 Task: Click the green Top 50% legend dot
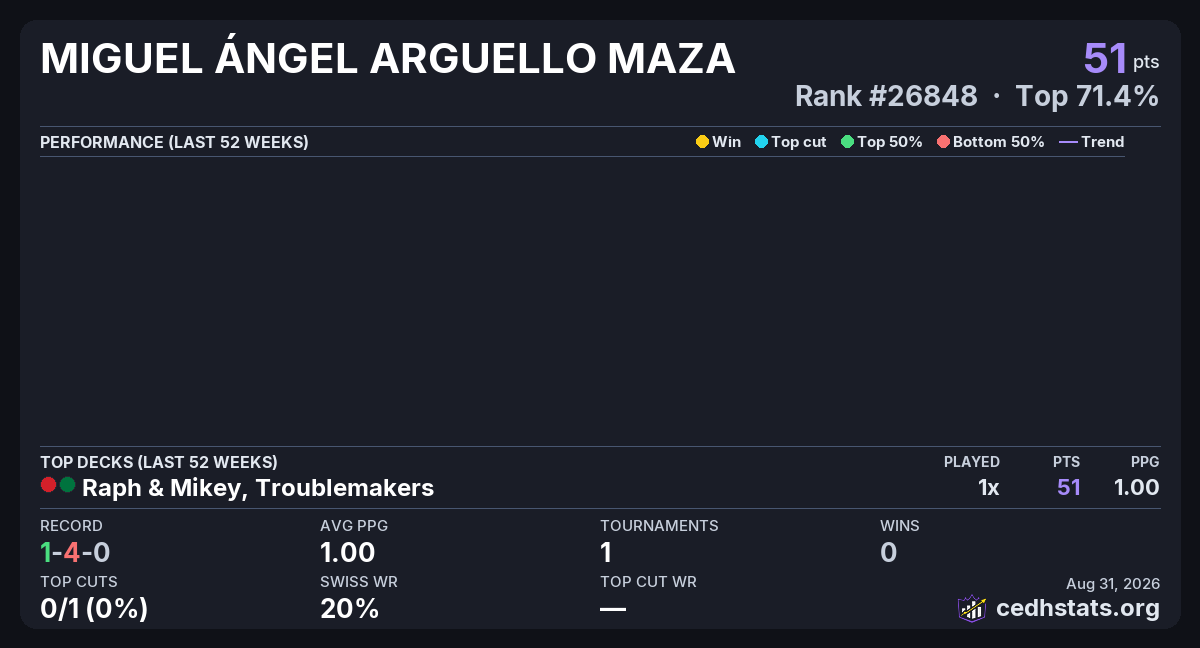pyautogui.click(x=848, y=142)
